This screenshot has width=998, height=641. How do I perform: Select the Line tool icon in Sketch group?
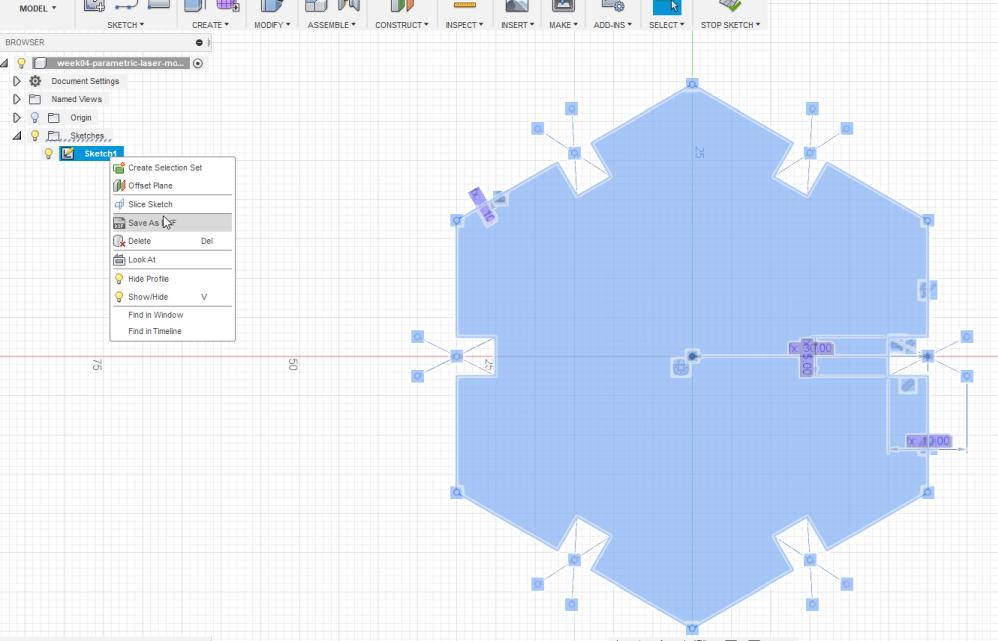[126, 5]
